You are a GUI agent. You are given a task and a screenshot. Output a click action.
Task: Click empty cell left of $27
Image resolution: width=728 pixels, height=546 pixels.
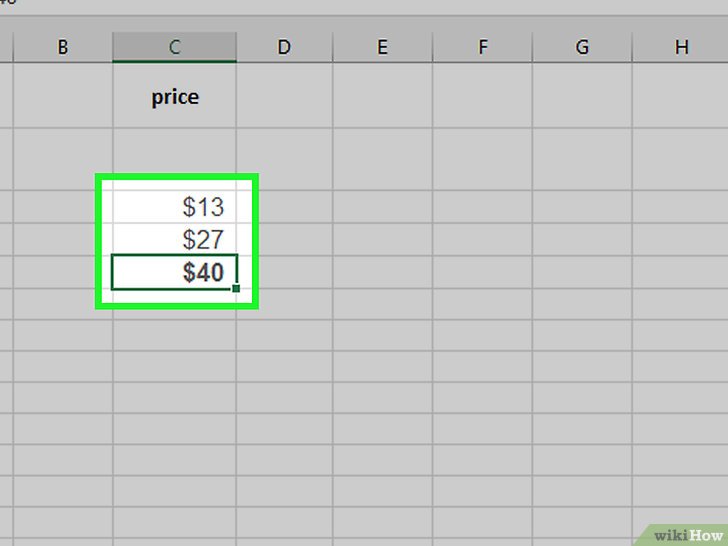[63, 240]
